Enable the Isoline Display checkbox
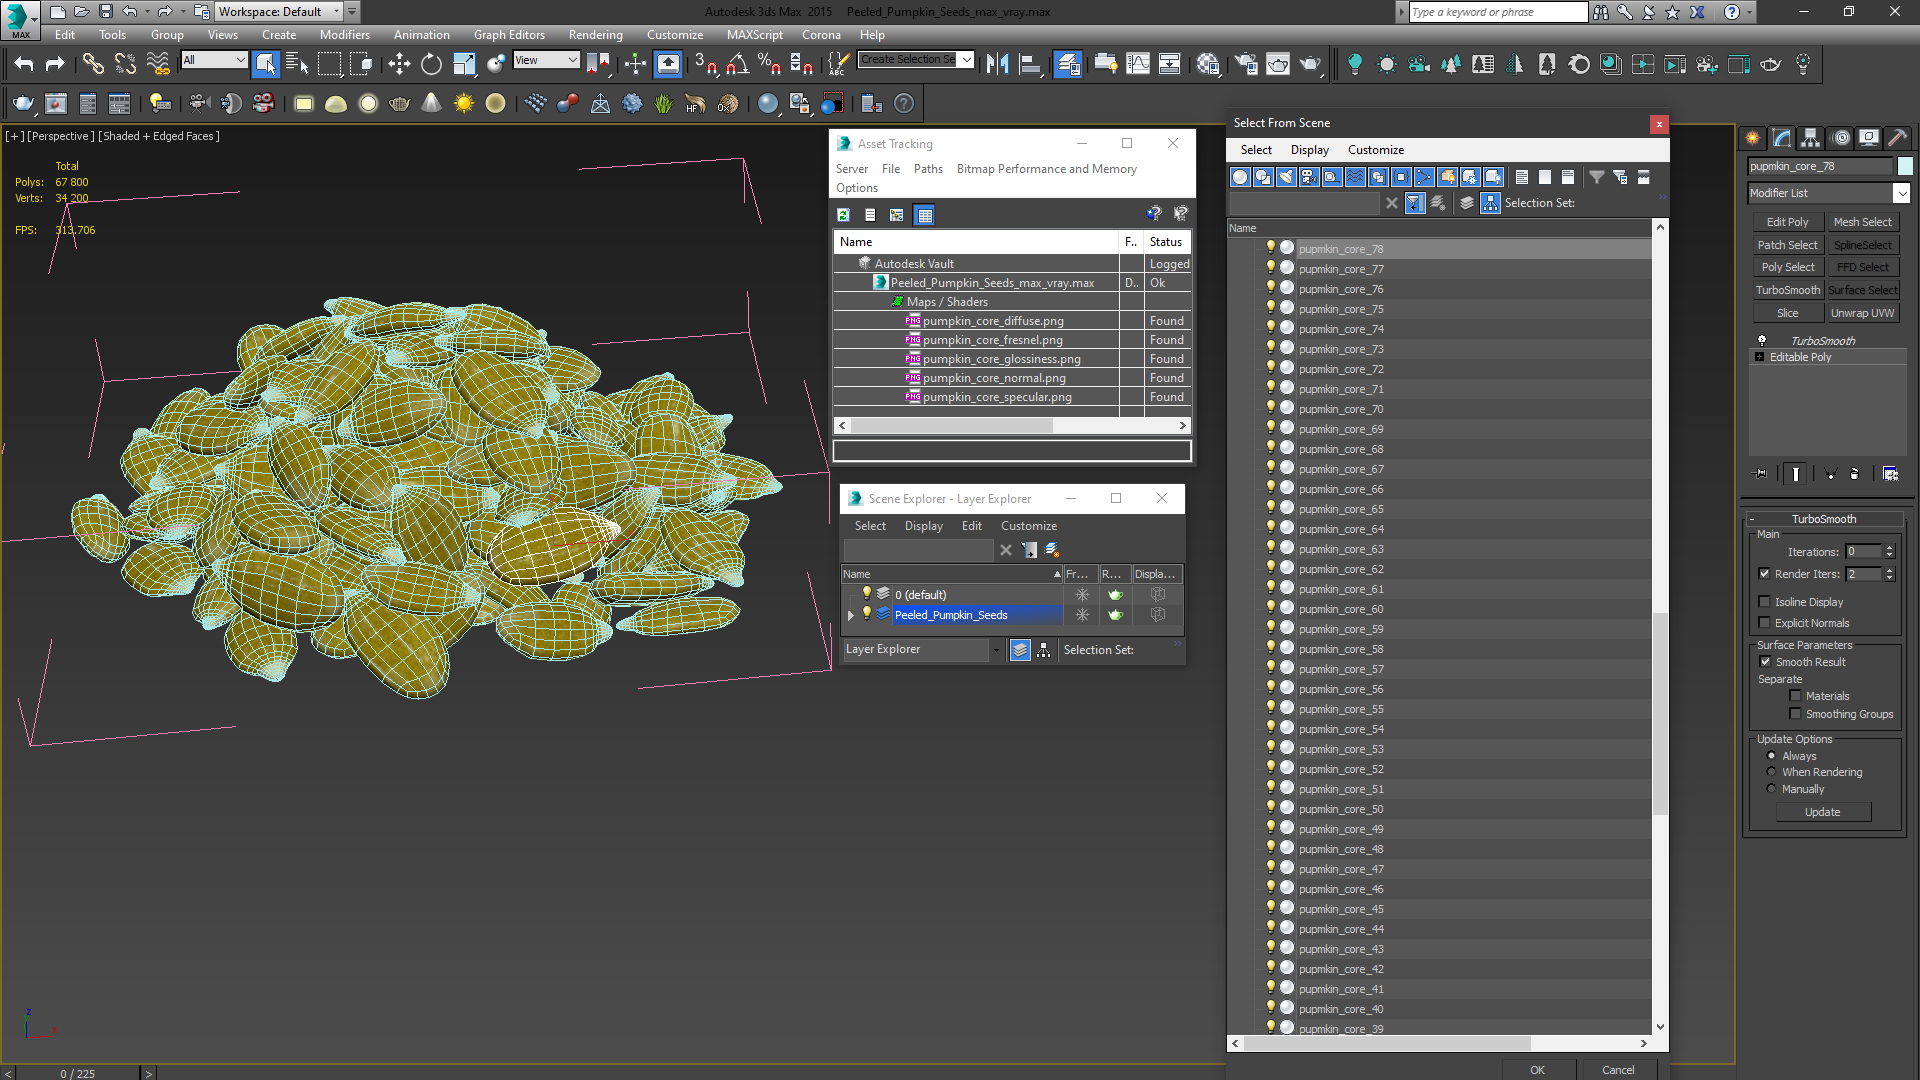The width and height of the screenshot is (1920, 1080). (1764, 602)
